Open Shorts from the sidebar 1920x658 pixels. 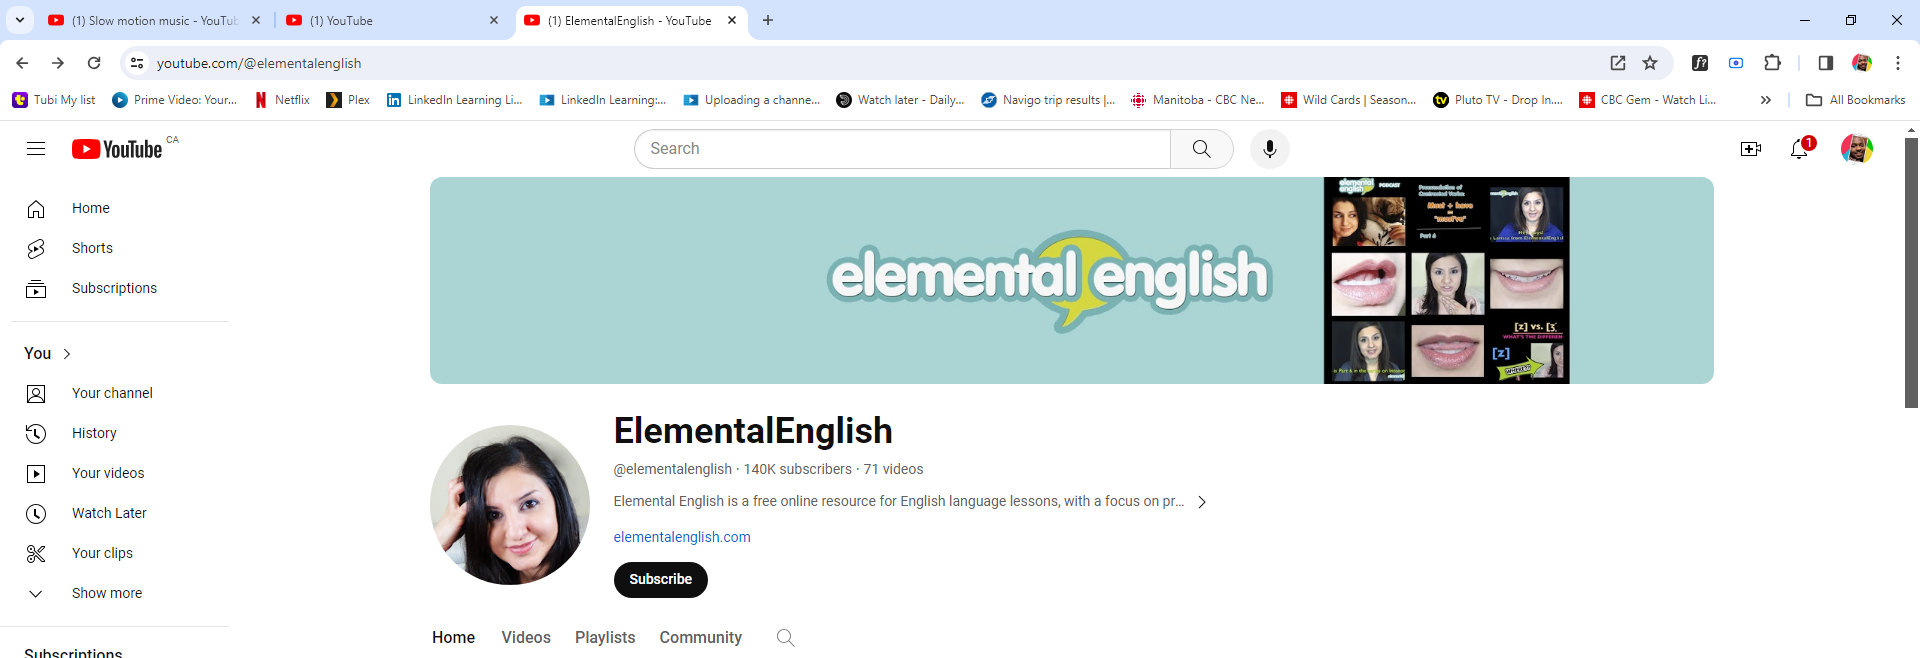point(92,248)
